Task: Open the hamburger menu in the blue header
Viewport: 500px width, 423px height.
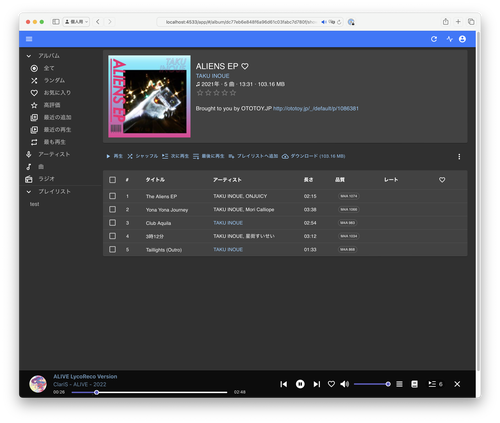Action: pos(29,39)
